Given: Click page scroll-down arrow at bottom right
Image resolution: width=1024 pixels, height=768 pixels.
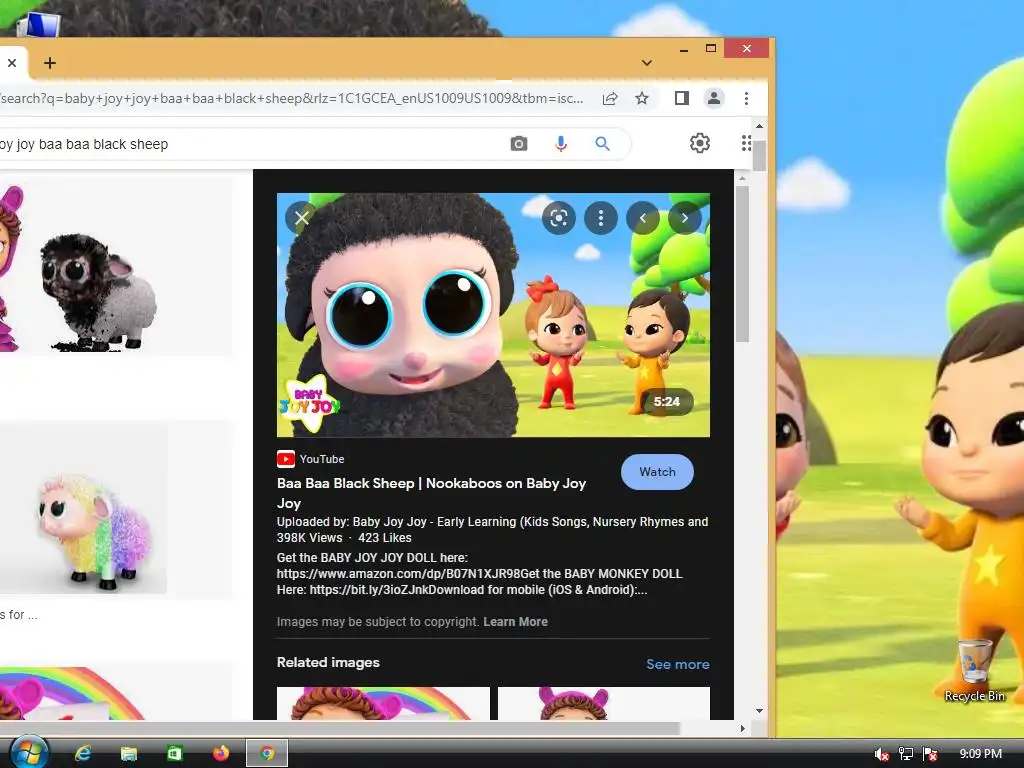Looking at the screenshot, I should pos(759,711).
